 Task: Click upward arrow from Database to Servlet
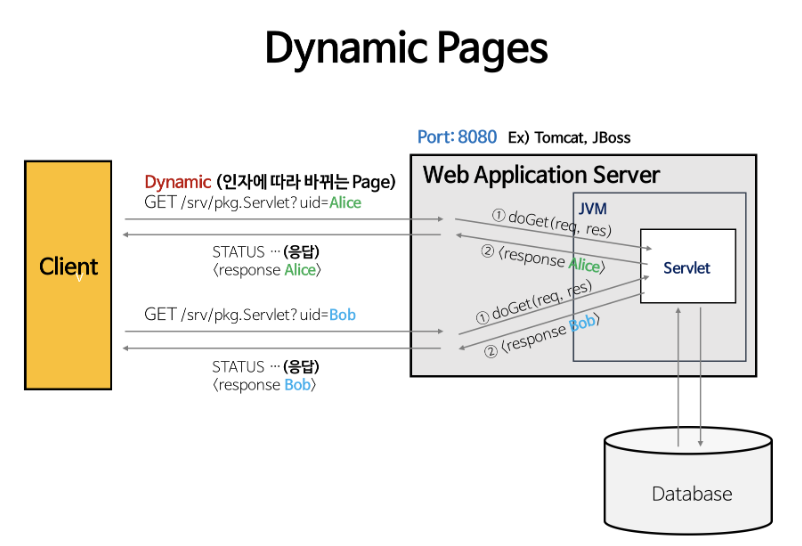[678, 377]
